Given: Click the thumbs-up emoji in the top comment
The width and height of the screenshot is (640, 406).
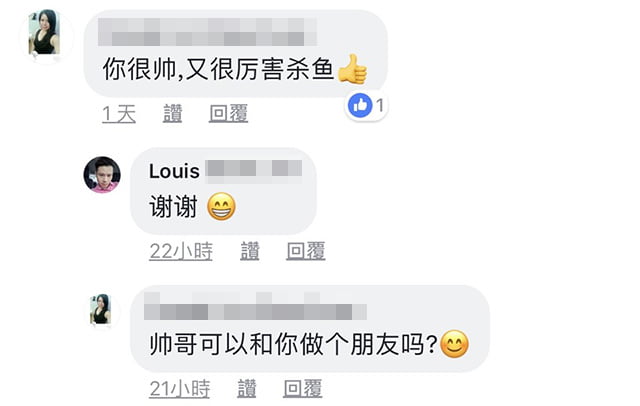Looking at the screenshot, I should [x=352, y=69].
